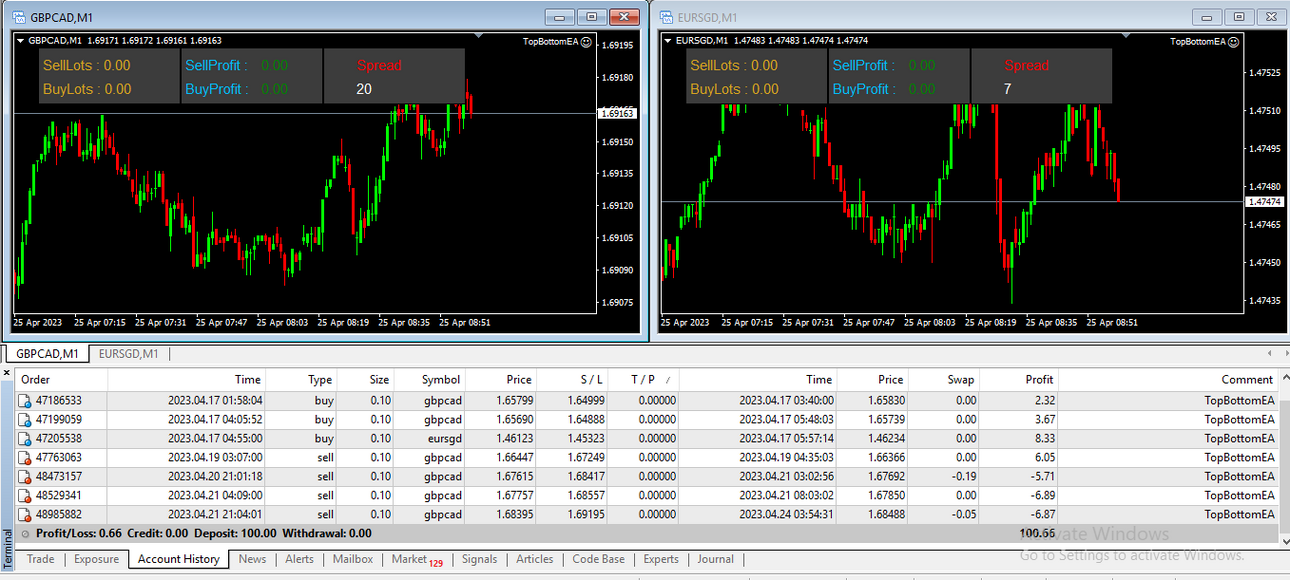Screen dimensions: 1290x580
Task: Click the Spread 7 panel on EURSGD chart
Action: point(1041,77)
